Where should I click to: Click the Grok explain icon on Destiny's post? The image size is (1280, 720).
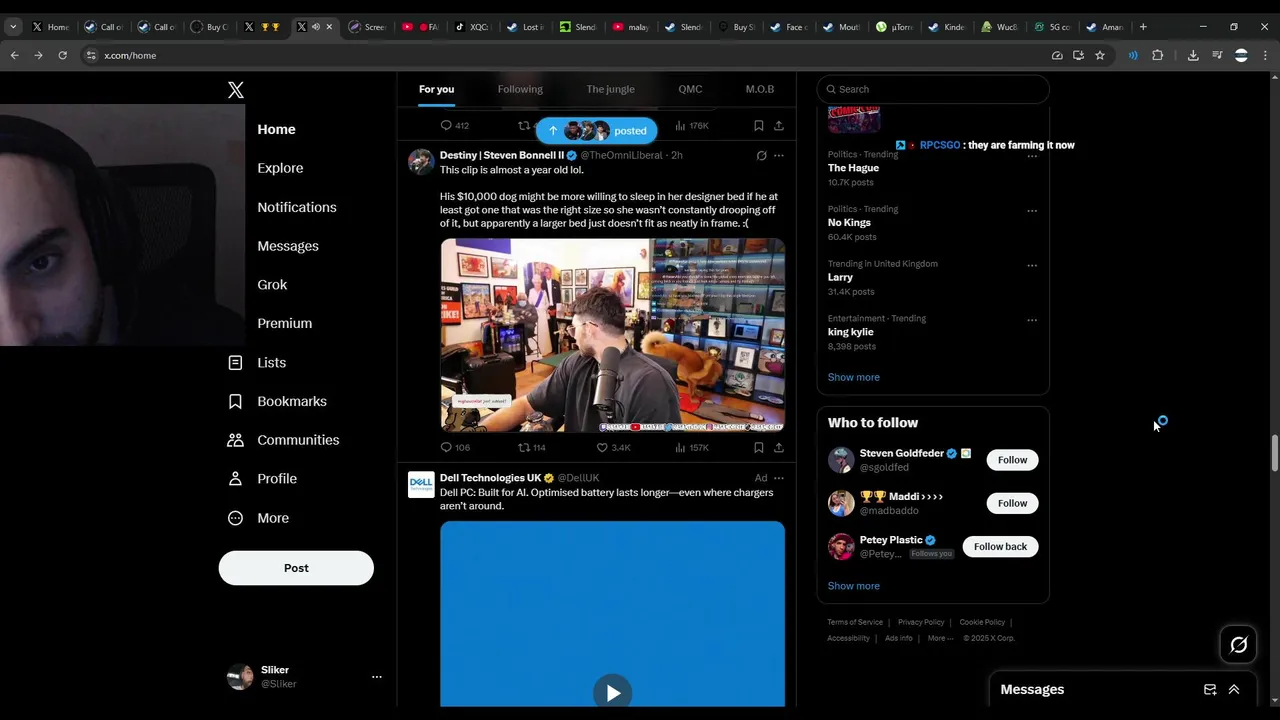(761, 156)
